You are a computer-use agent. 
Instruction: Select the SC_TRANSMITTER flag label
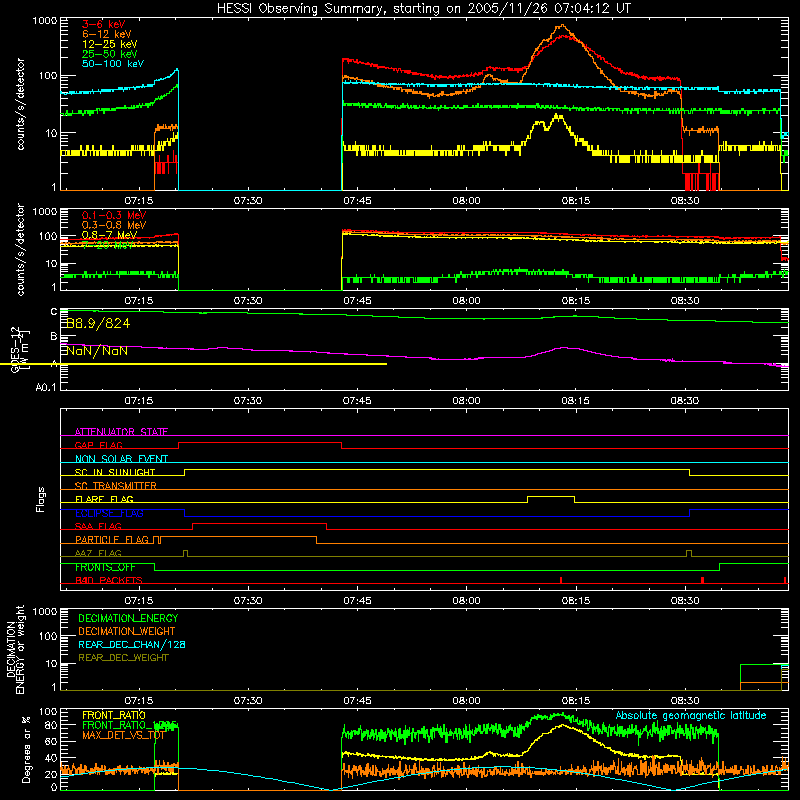click(x=116, y=486)
